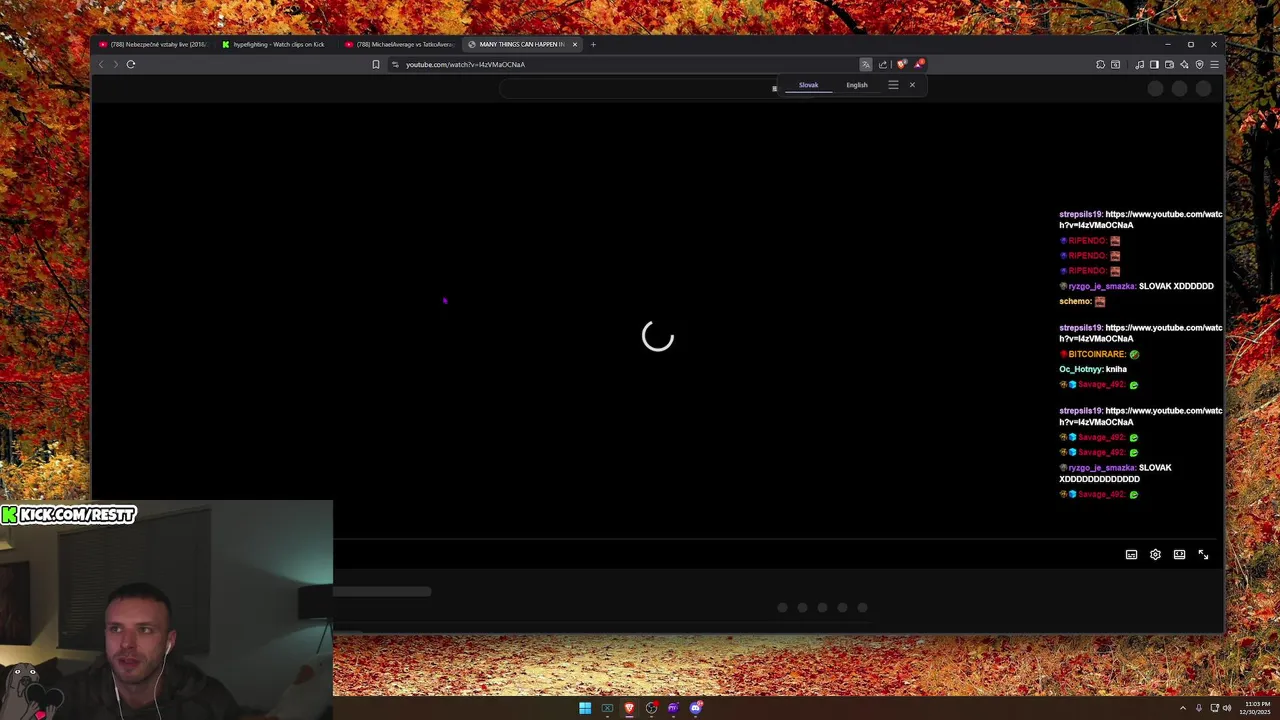Image resolution: width=1280 pixels, height=720 pixels.
Task: Click strepsils19's first YouTube link in chat
Action: [x=1141, y=220]
